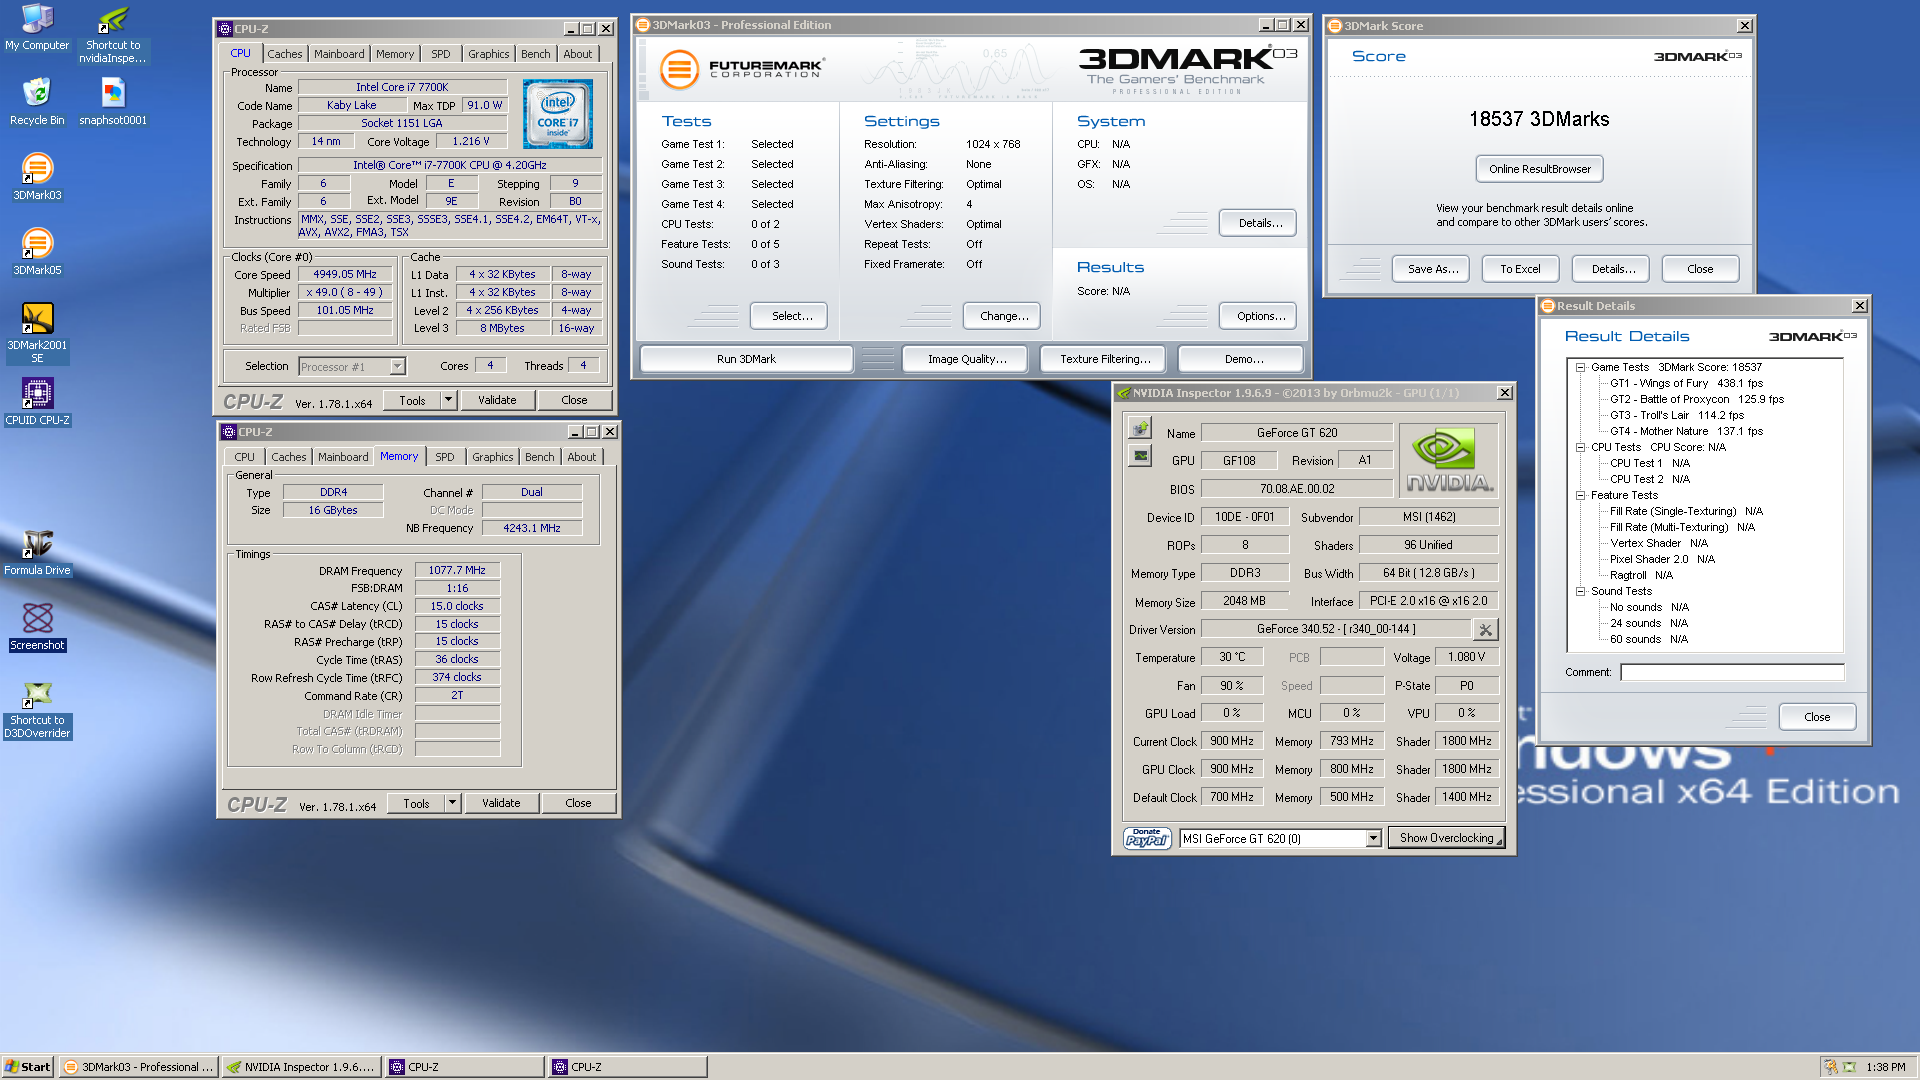Switch to Mainboard tab in top CPU-Z
Viewport: 1920px width, 1080px height.
[x=339, y=54]
